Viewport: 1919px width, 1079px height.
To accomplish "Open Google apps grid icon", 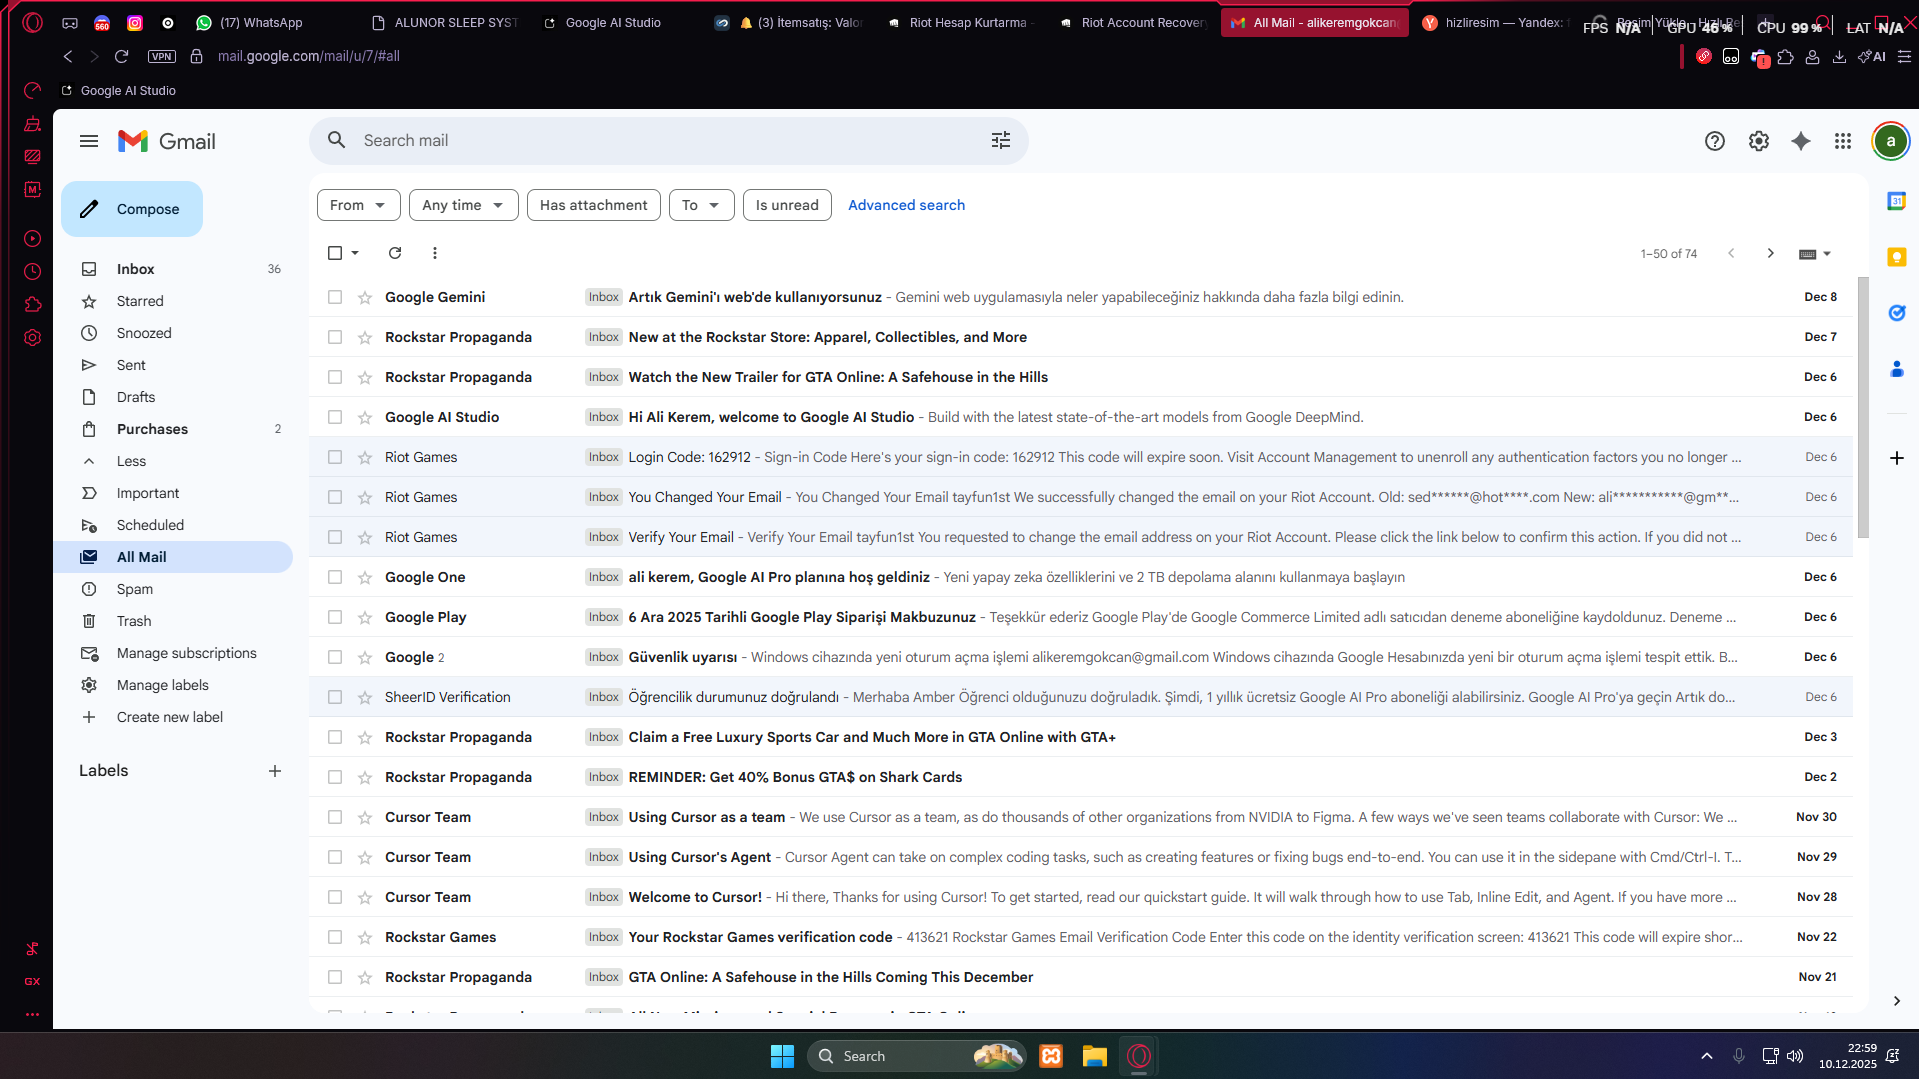I will tap(1843, 141).
